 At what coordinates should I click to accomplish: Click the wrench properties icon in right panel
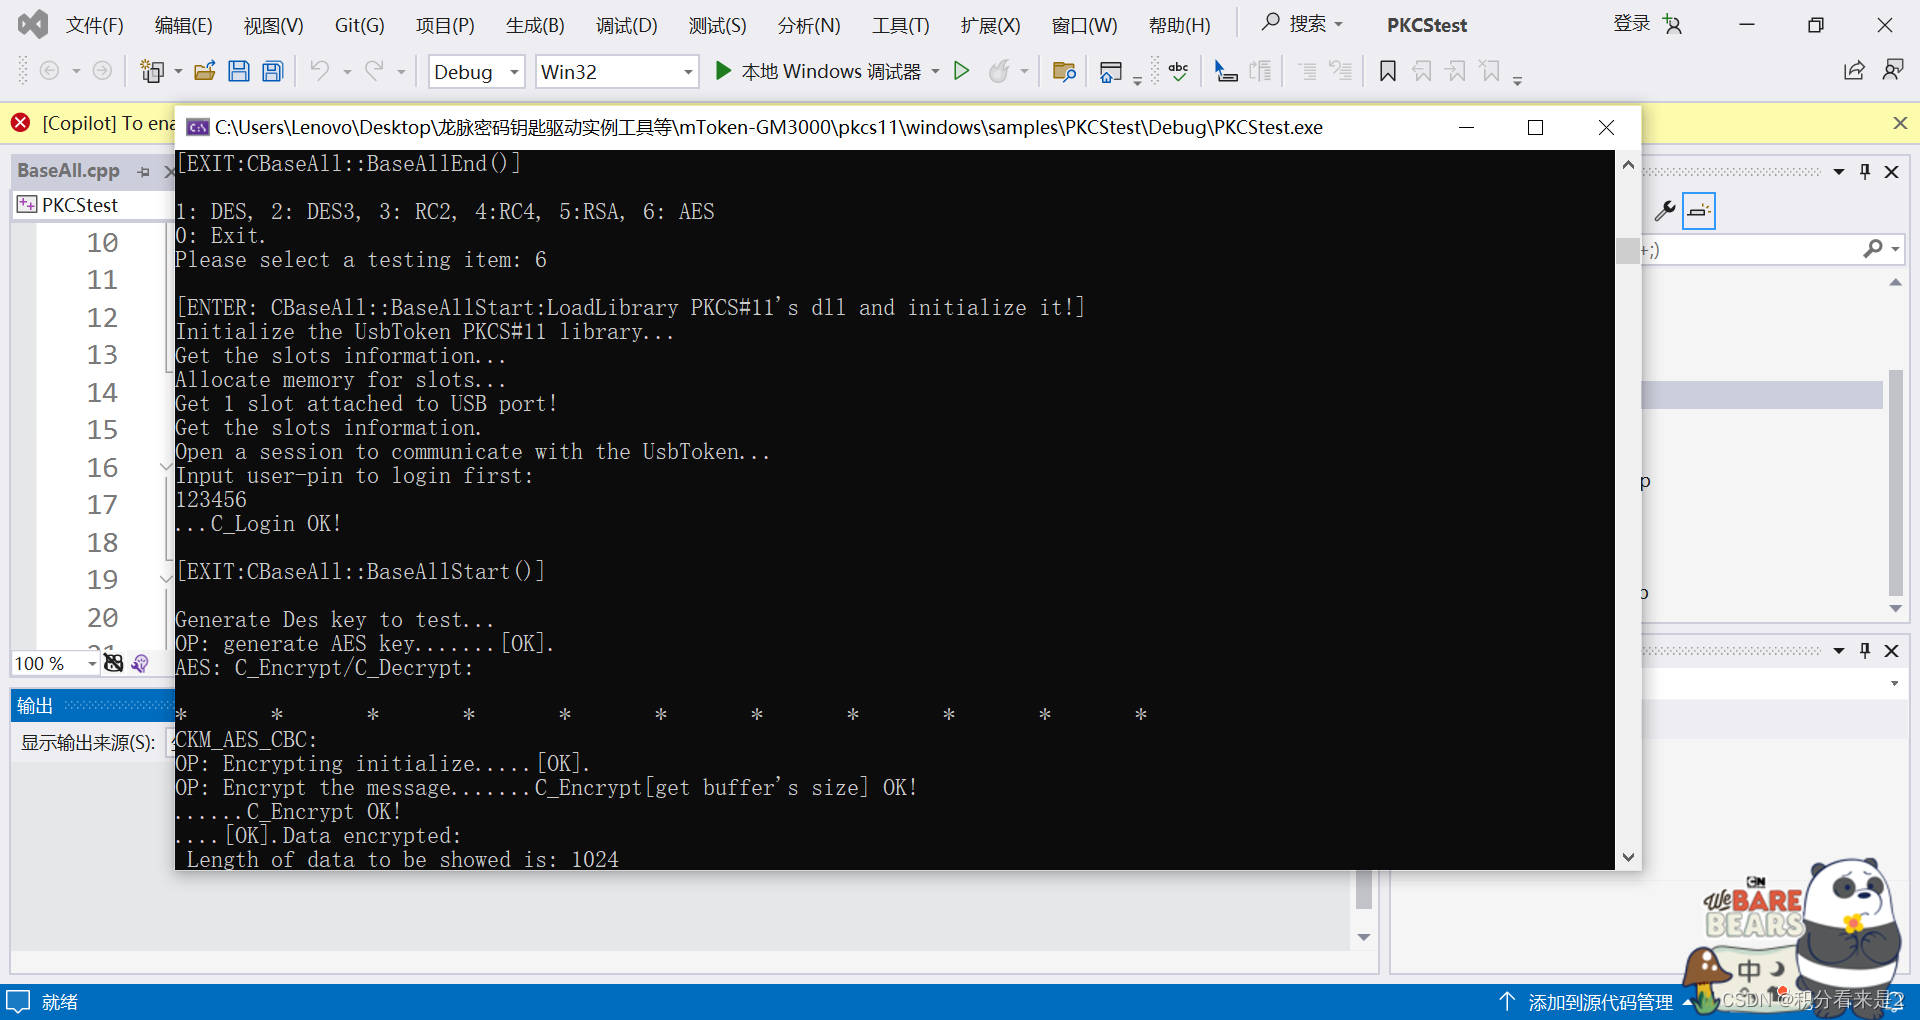[1665, 211]
